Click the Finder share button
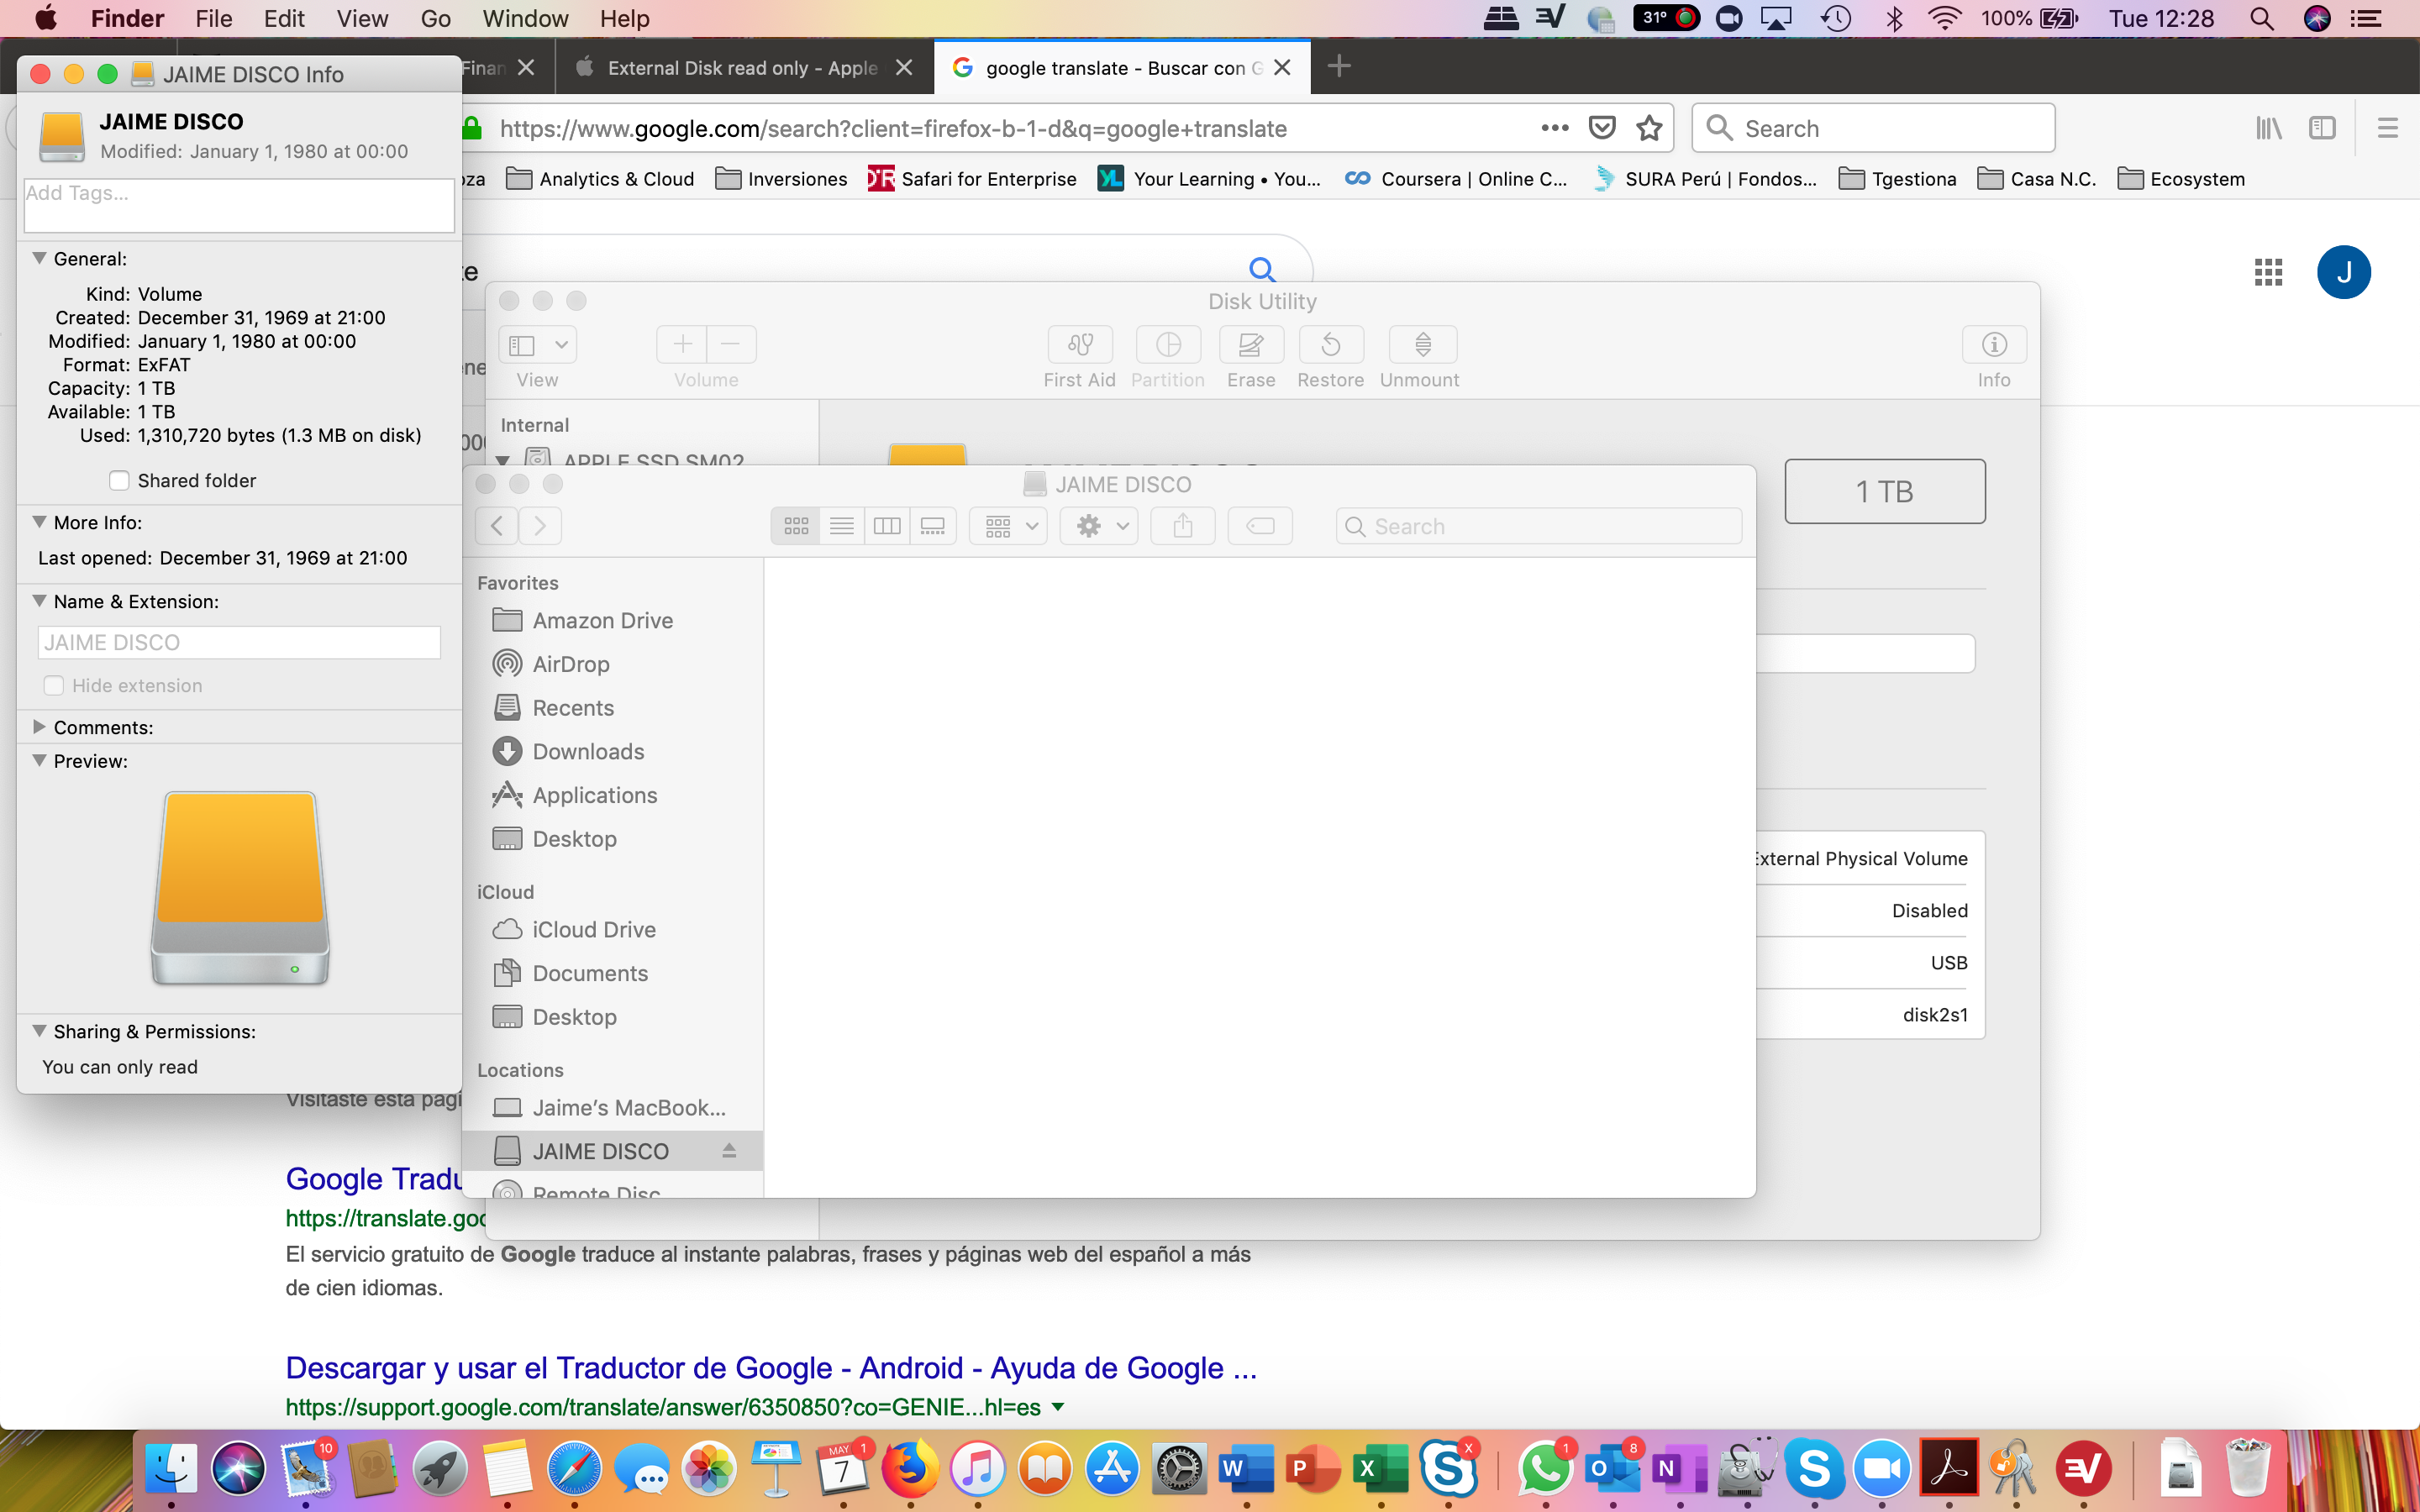Viewport: 2420px width, 1512px height. pos(1182,526)
